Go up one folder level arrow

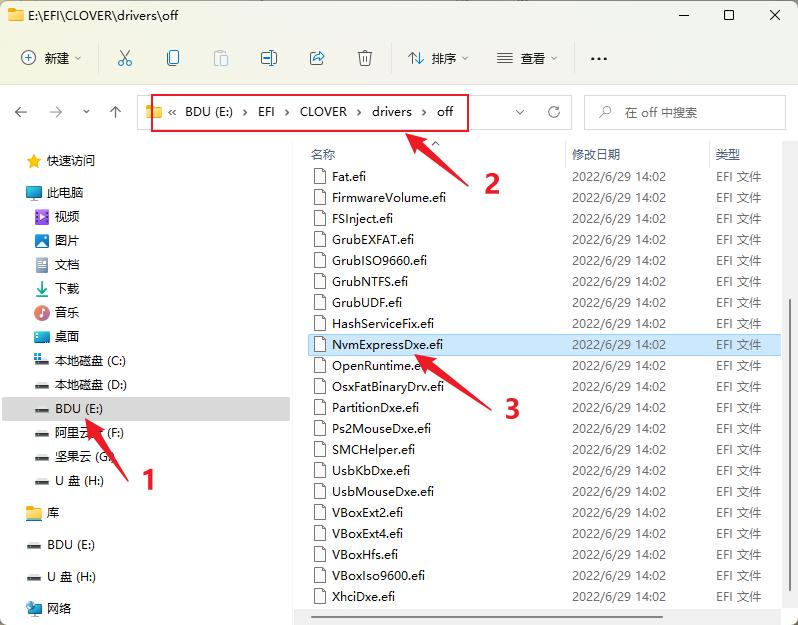pyautogui.click(x=115, y=112)
